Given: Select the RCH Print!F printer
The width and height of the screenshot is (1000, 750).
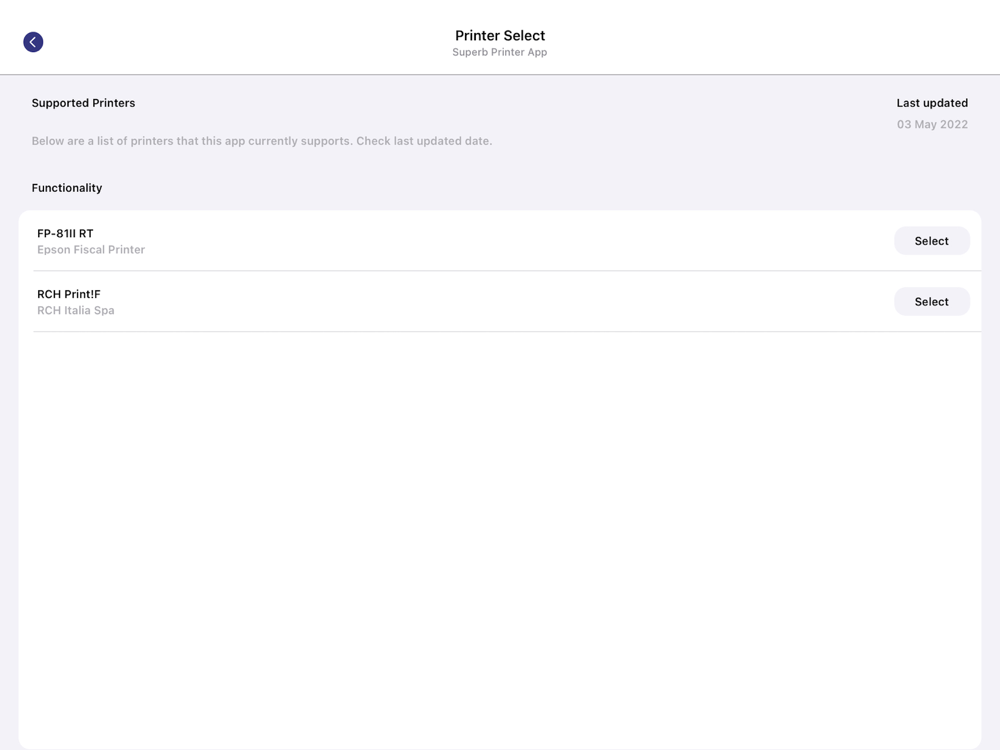Looking at the screenshot, I should (932, 302).
